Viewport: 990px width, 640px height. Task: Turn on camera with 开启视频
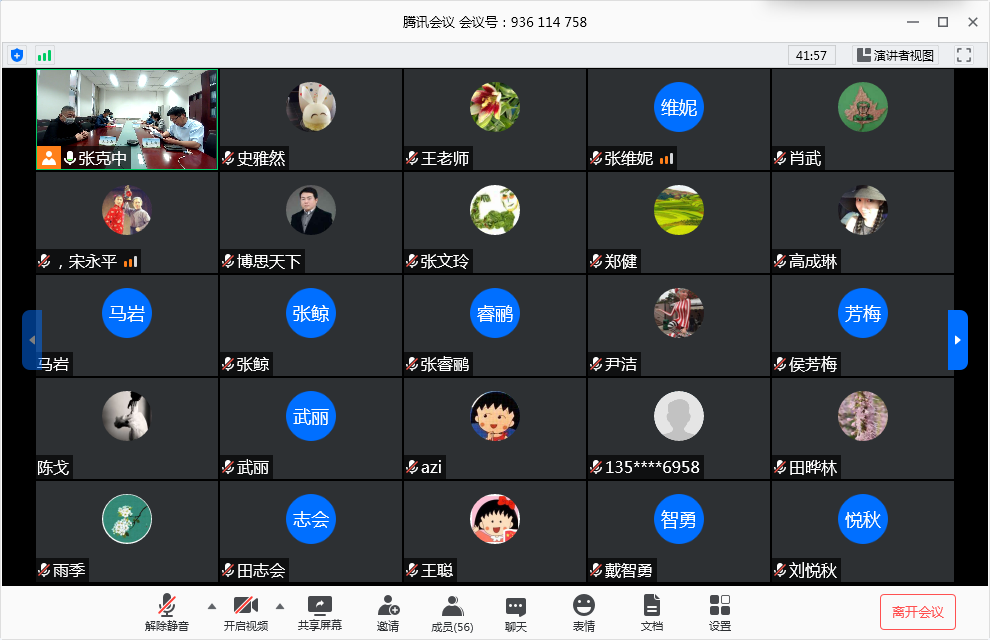tap(245, 612)
